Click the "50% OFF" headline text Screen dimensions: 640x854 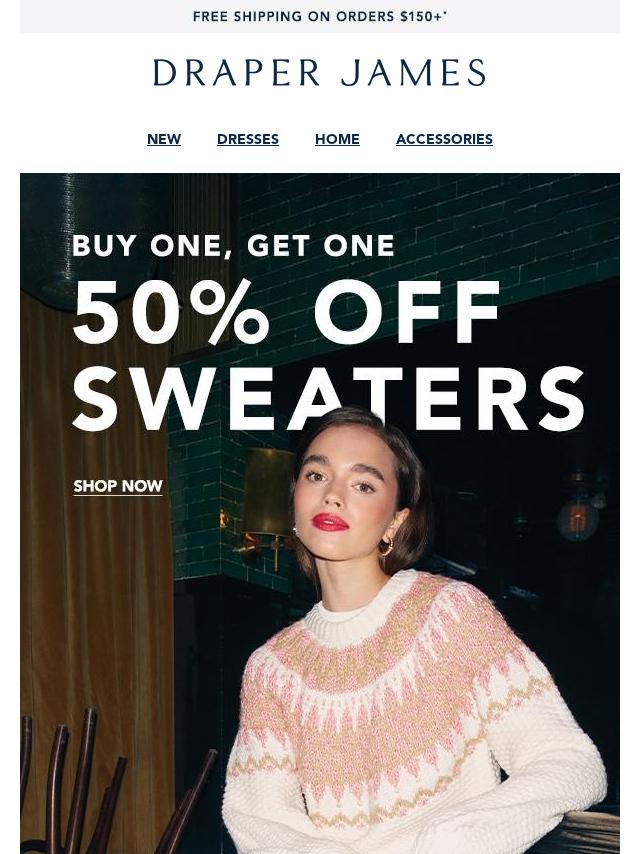pyautogui.click(x=286, y=313)
